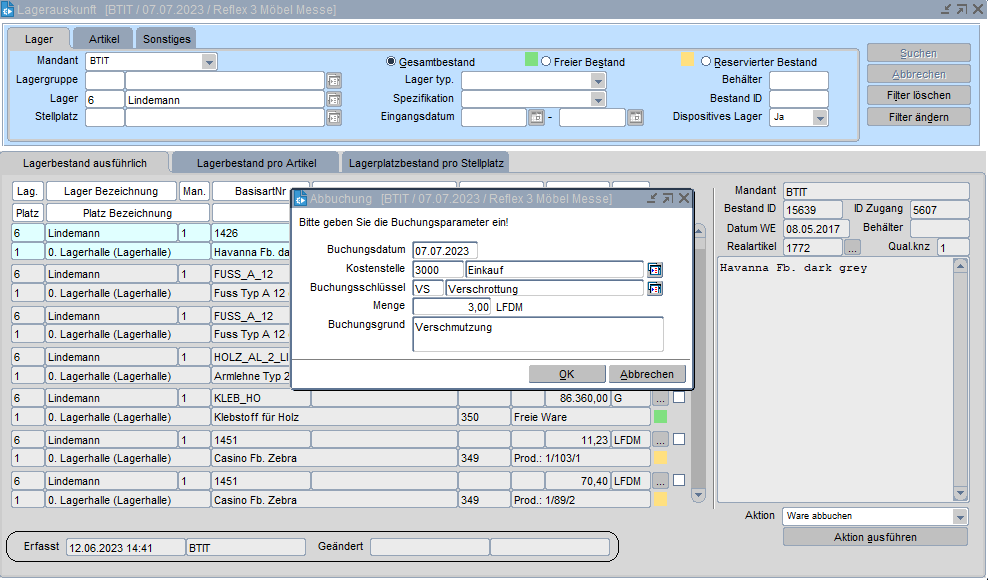
Task: Confirm the booking with the OK button
Action: (x=566, y=374)
